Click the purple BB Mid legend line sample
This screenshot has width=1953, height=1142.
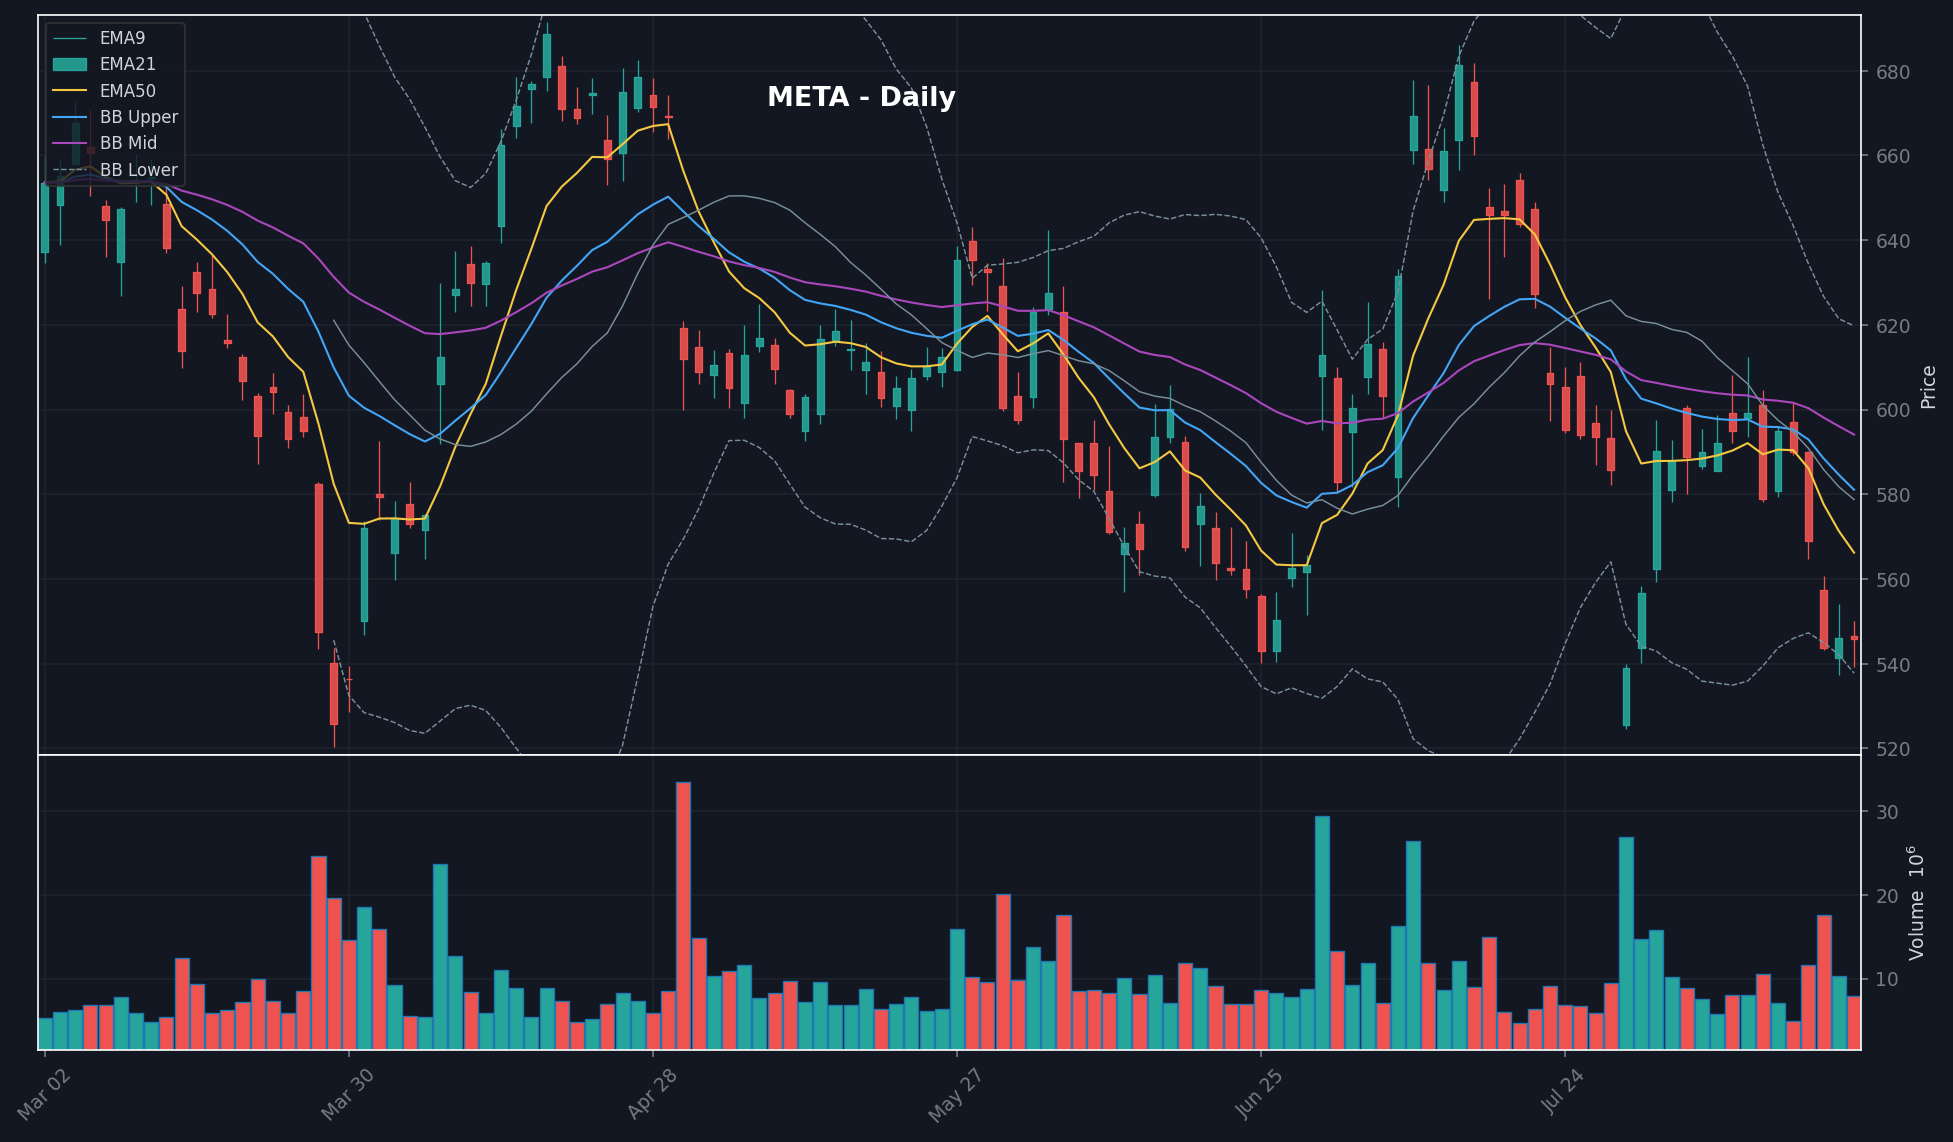[x=70, y=143]
